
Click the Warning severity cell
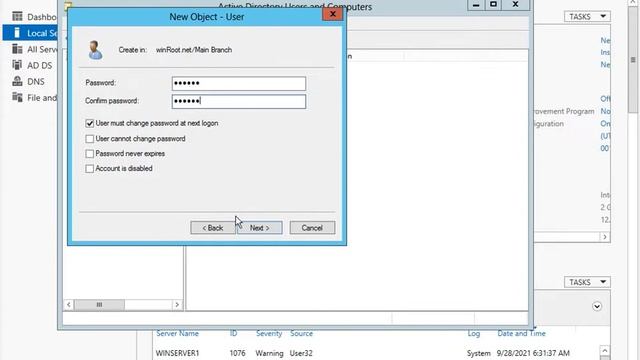coord(269,353)
